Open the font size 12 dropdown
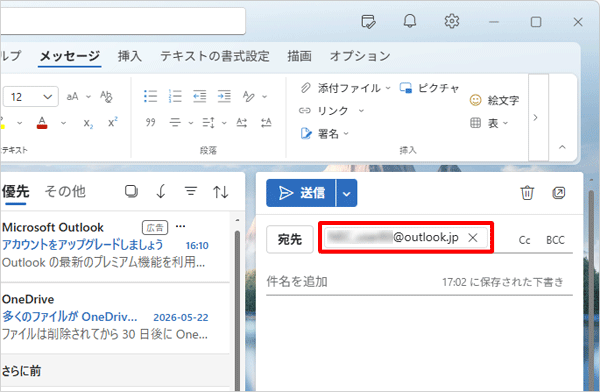Viewport: 600px width, 392px height. [31, 96]
